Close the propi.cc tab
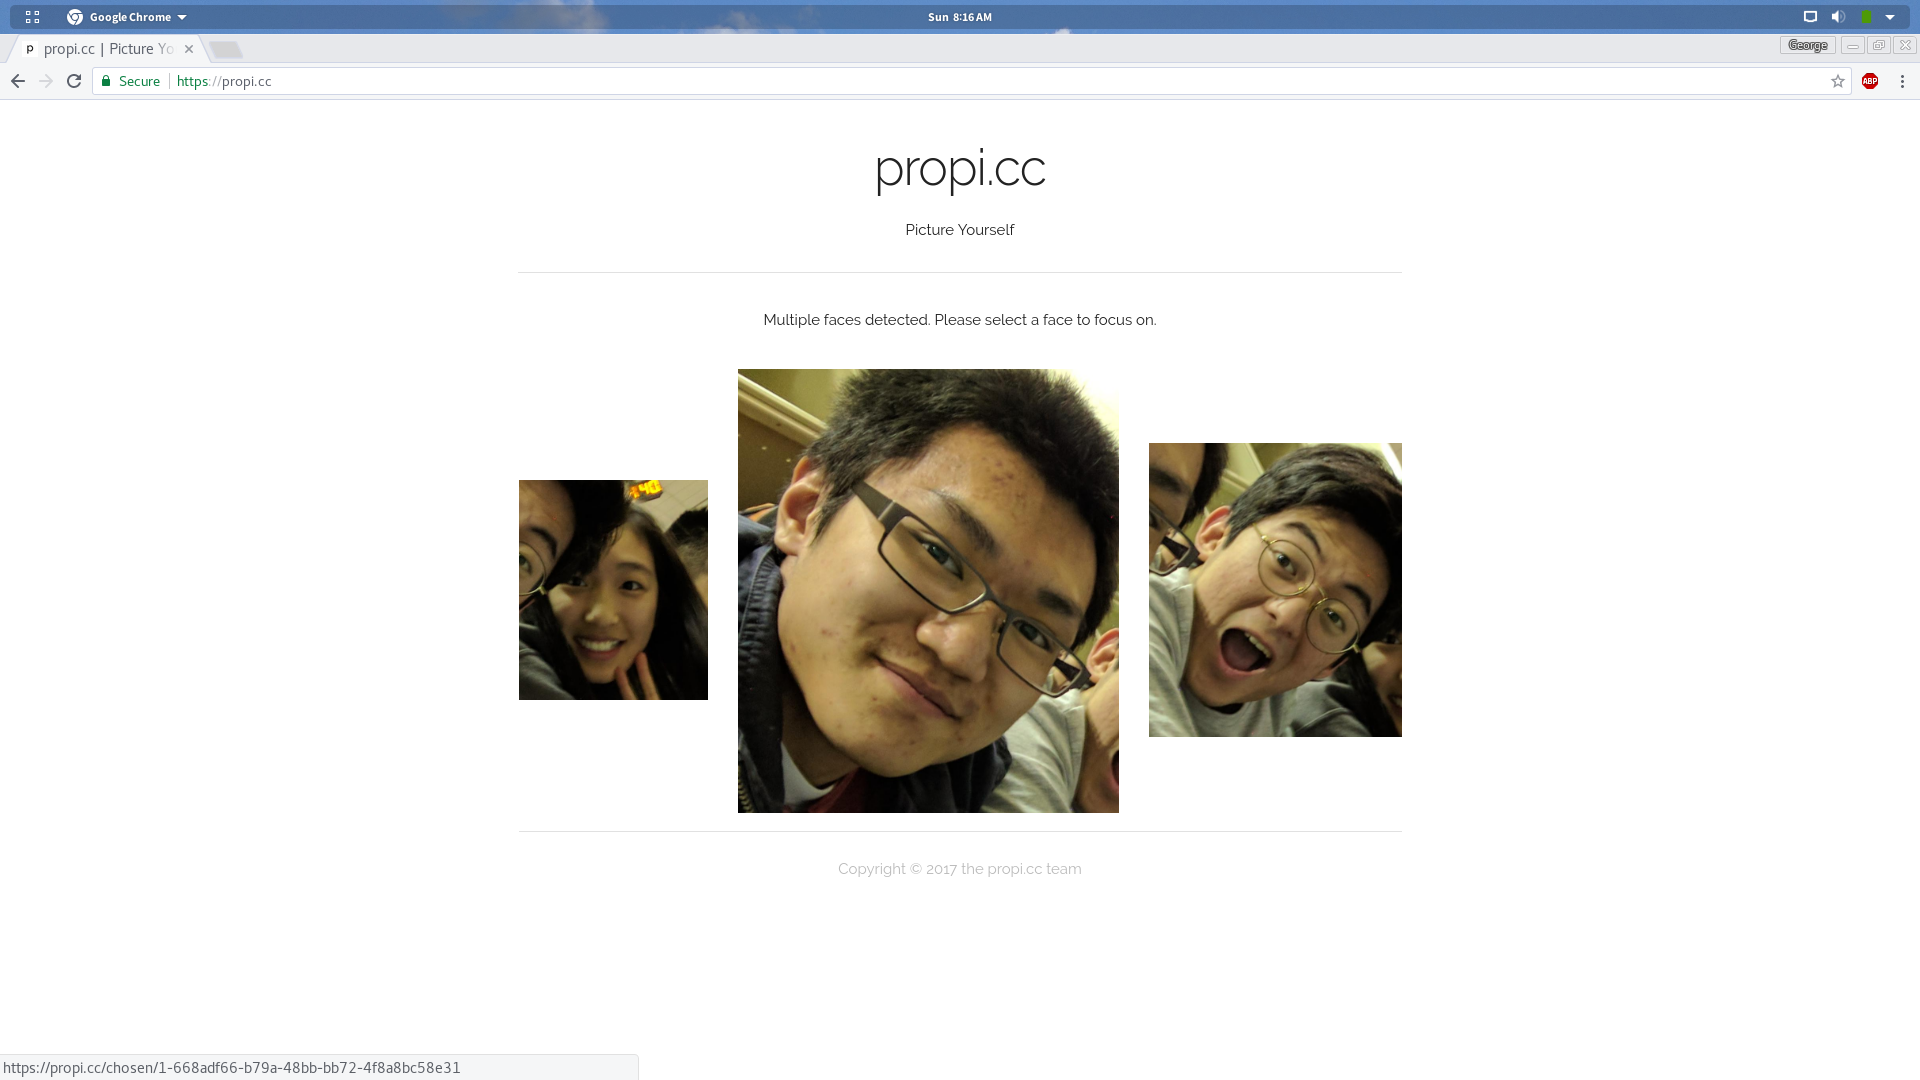Screen dimensions: 1920x1080 (189, 49)
